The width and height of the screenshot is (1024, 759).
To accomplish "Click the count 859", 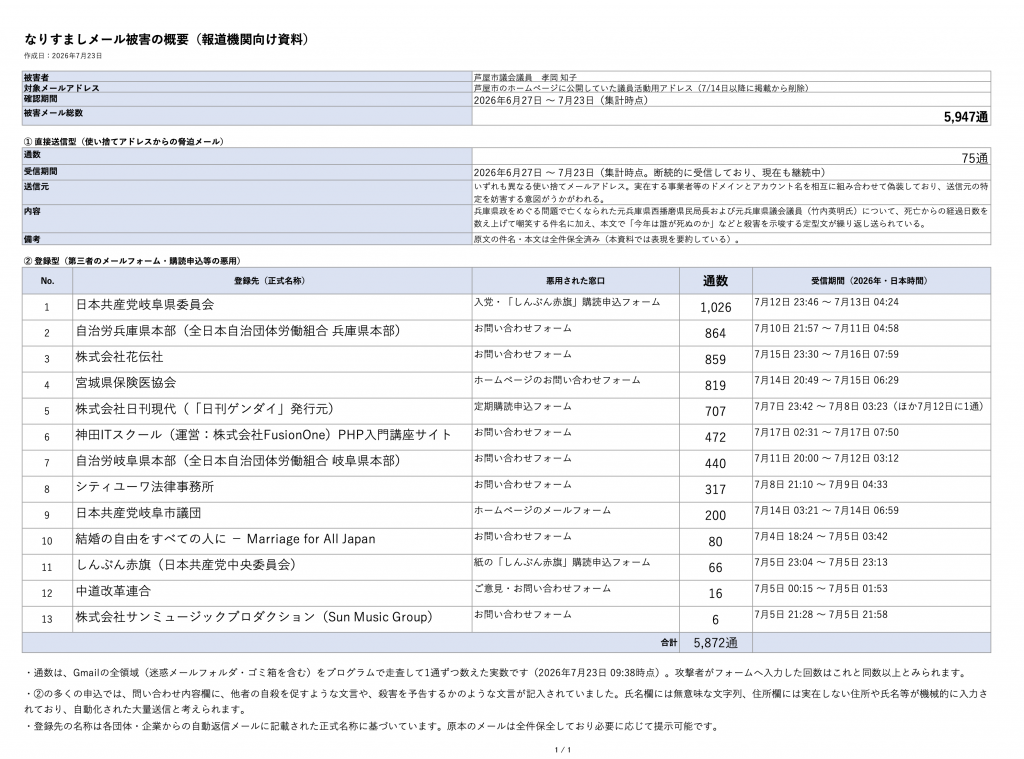I will (715, 359).
